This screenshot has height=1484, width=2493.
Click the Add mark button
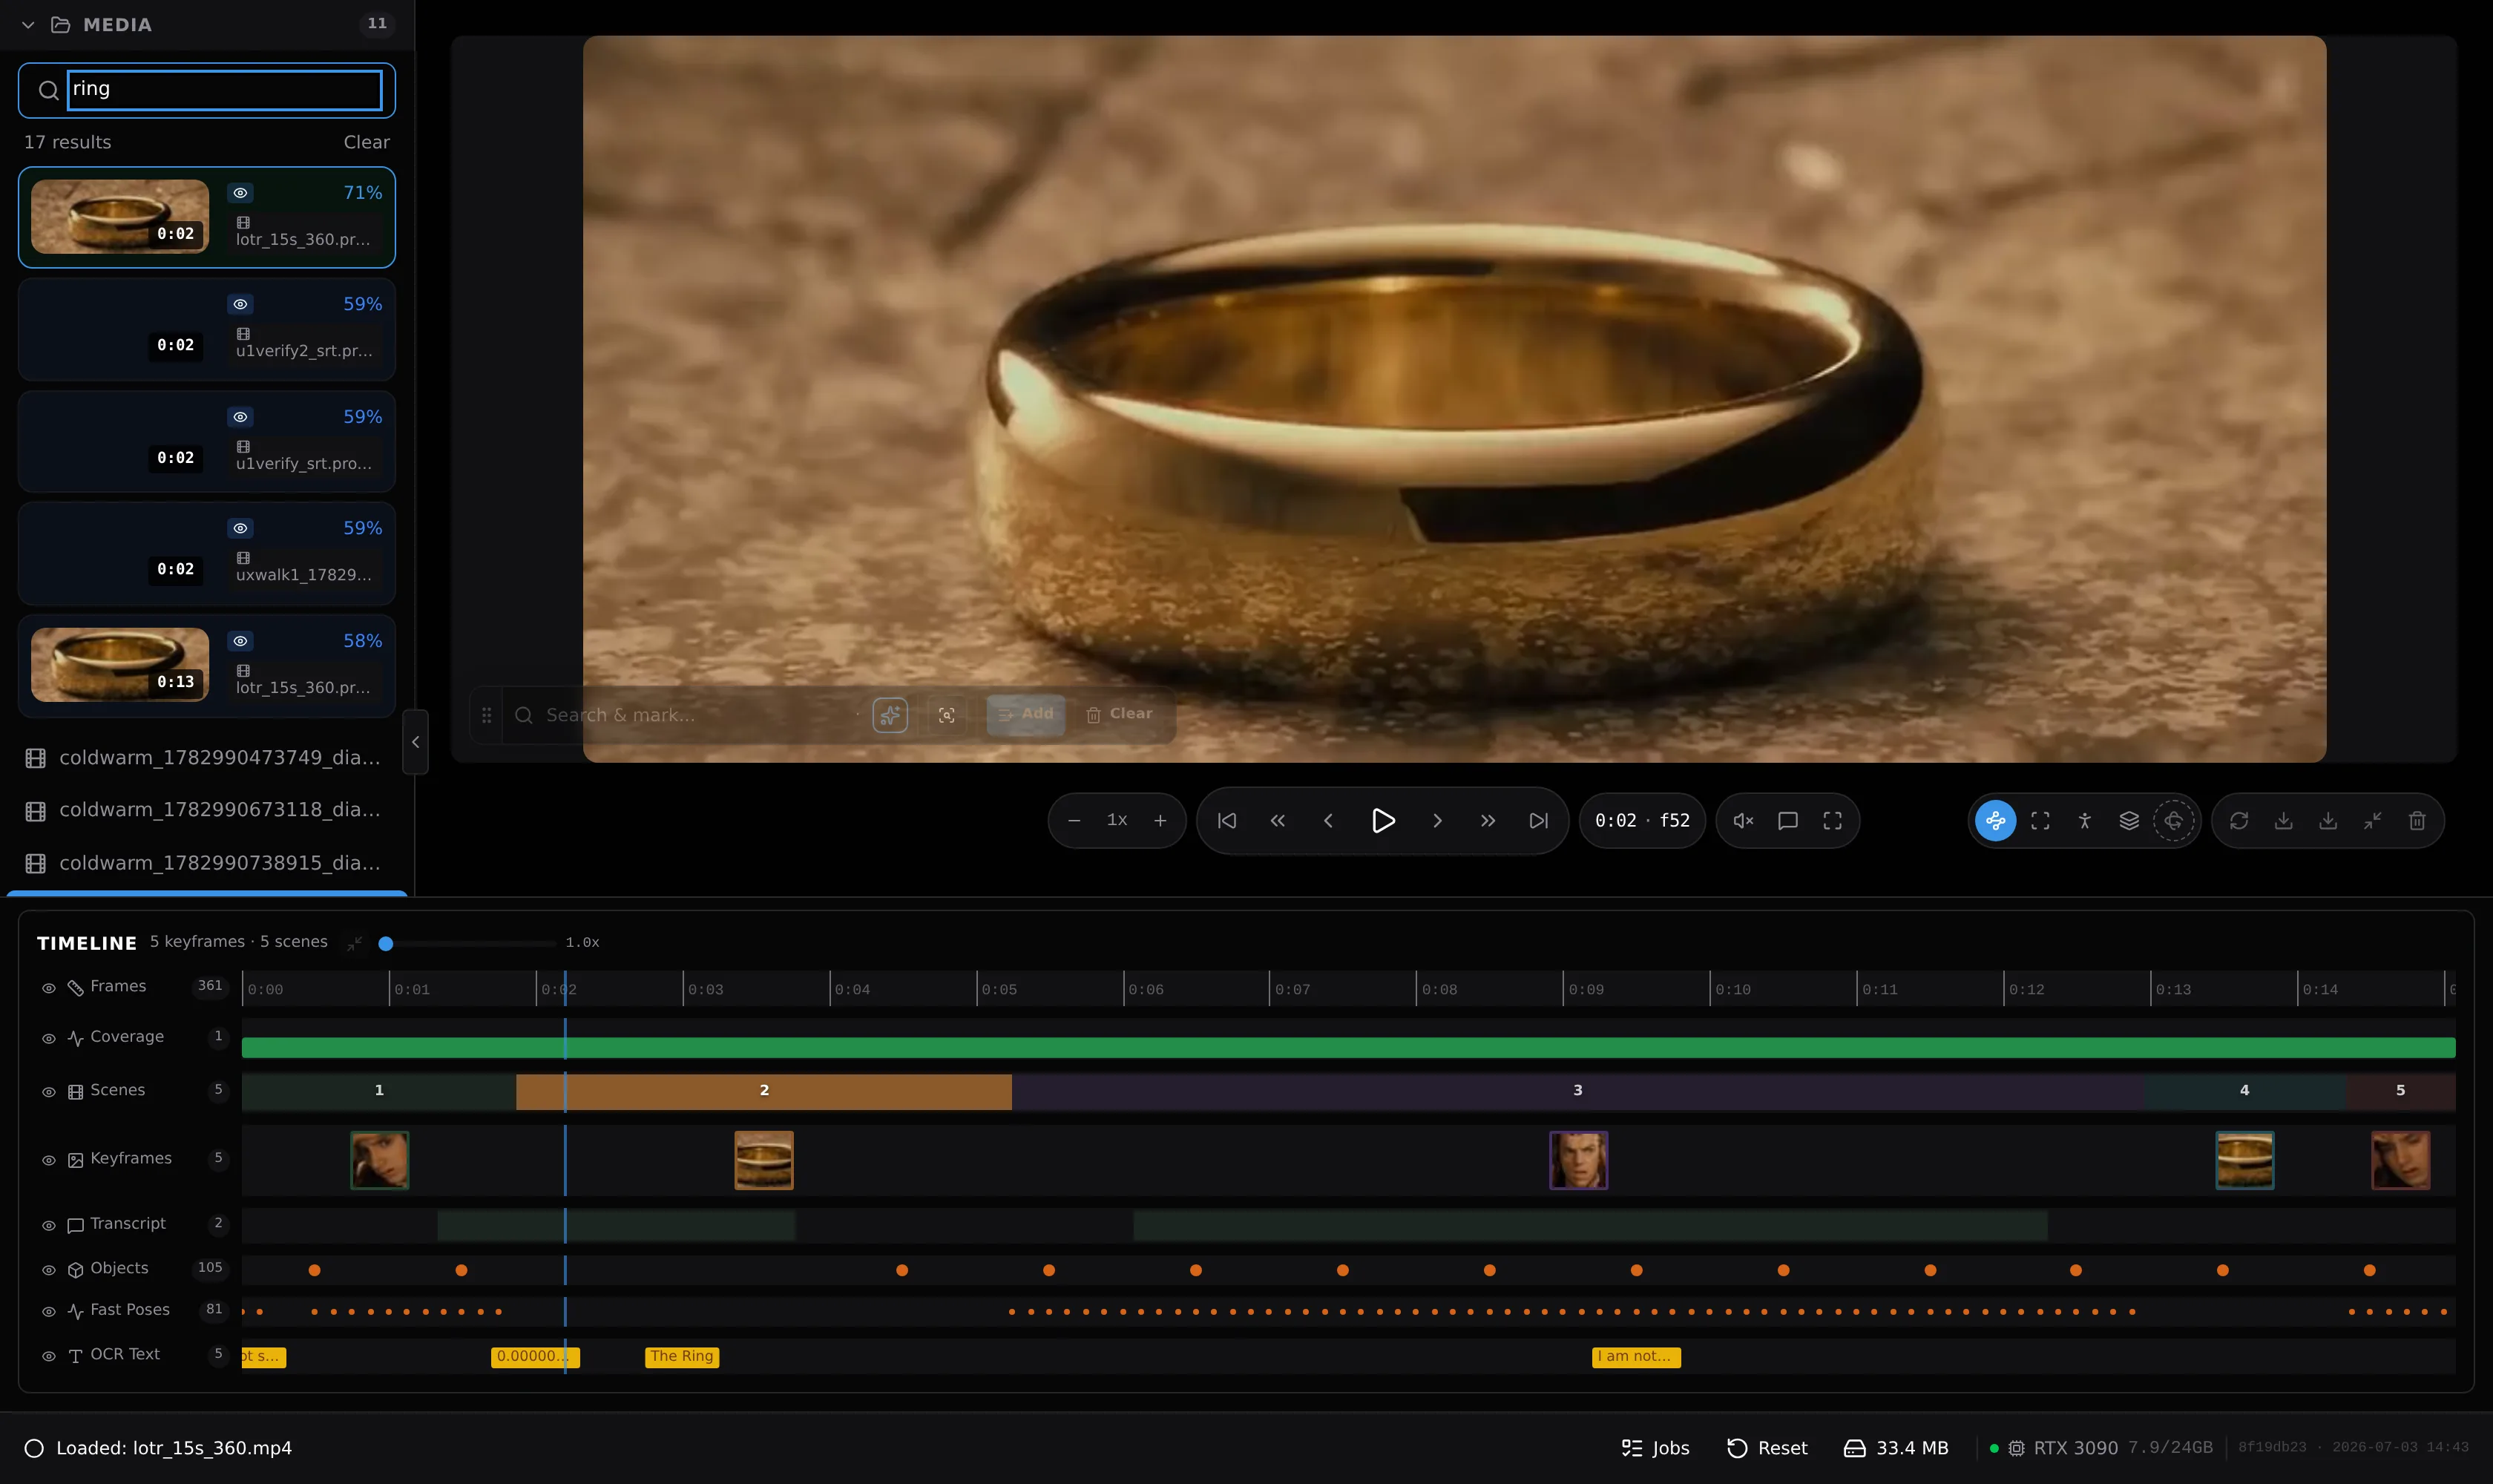1025,714
